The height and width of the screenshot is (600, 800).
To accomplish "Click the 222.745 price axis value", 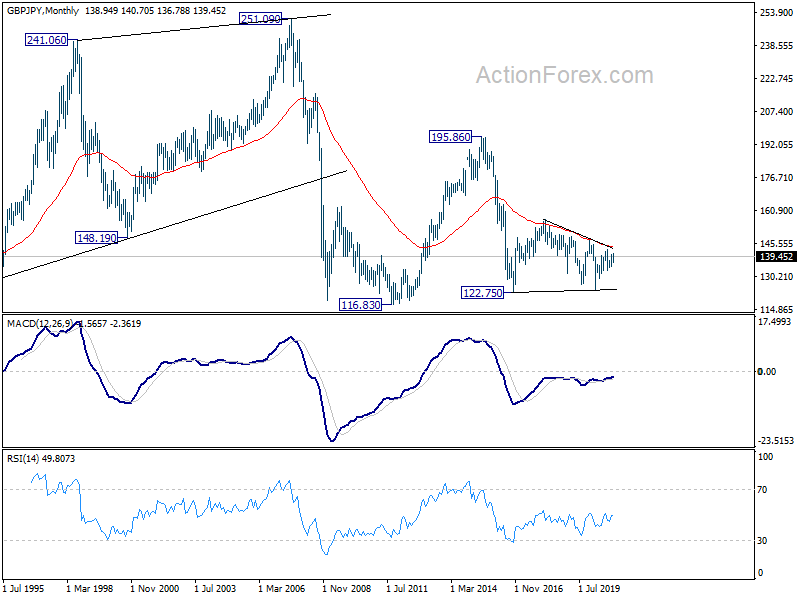I will pos(776,79).
